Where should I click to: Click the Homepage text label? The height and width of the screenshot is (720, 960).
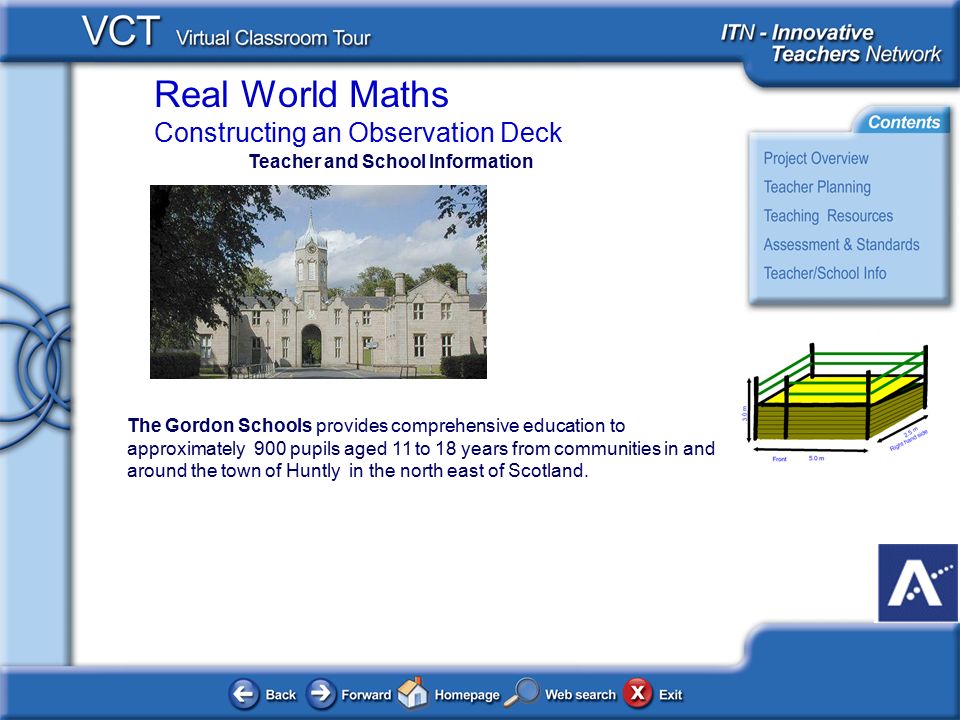[x=467, y=695]
